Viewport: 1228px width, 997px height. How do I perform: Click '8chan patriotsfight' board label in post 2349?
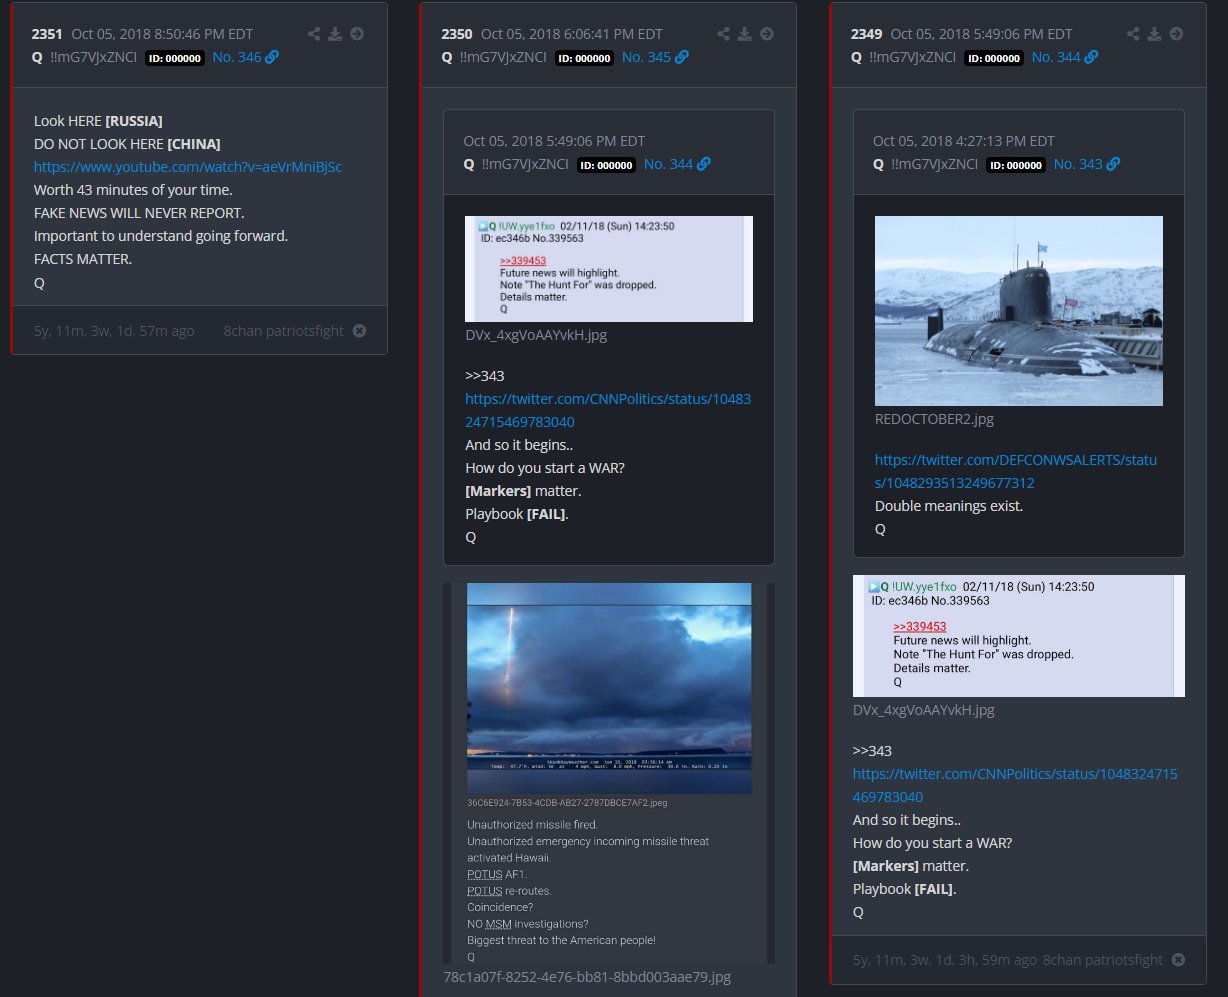1103,959
